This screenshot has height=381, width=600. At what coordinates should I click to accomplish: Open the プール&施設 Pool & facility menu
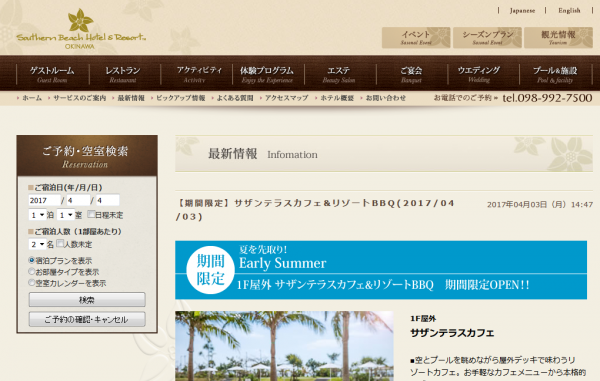click(x=555, y=74)
